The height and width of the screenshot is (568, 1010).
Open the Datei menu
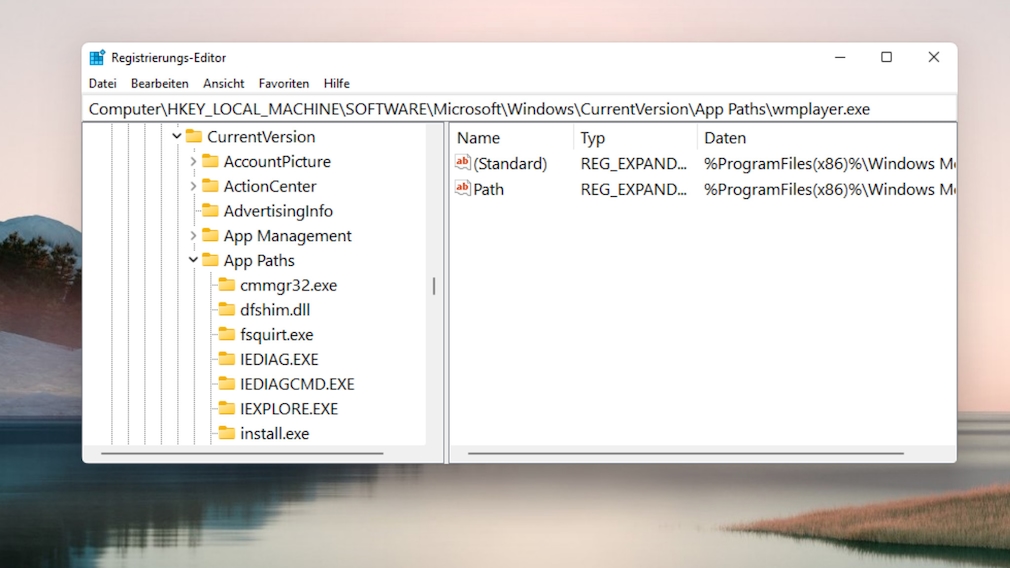[102, 83]
